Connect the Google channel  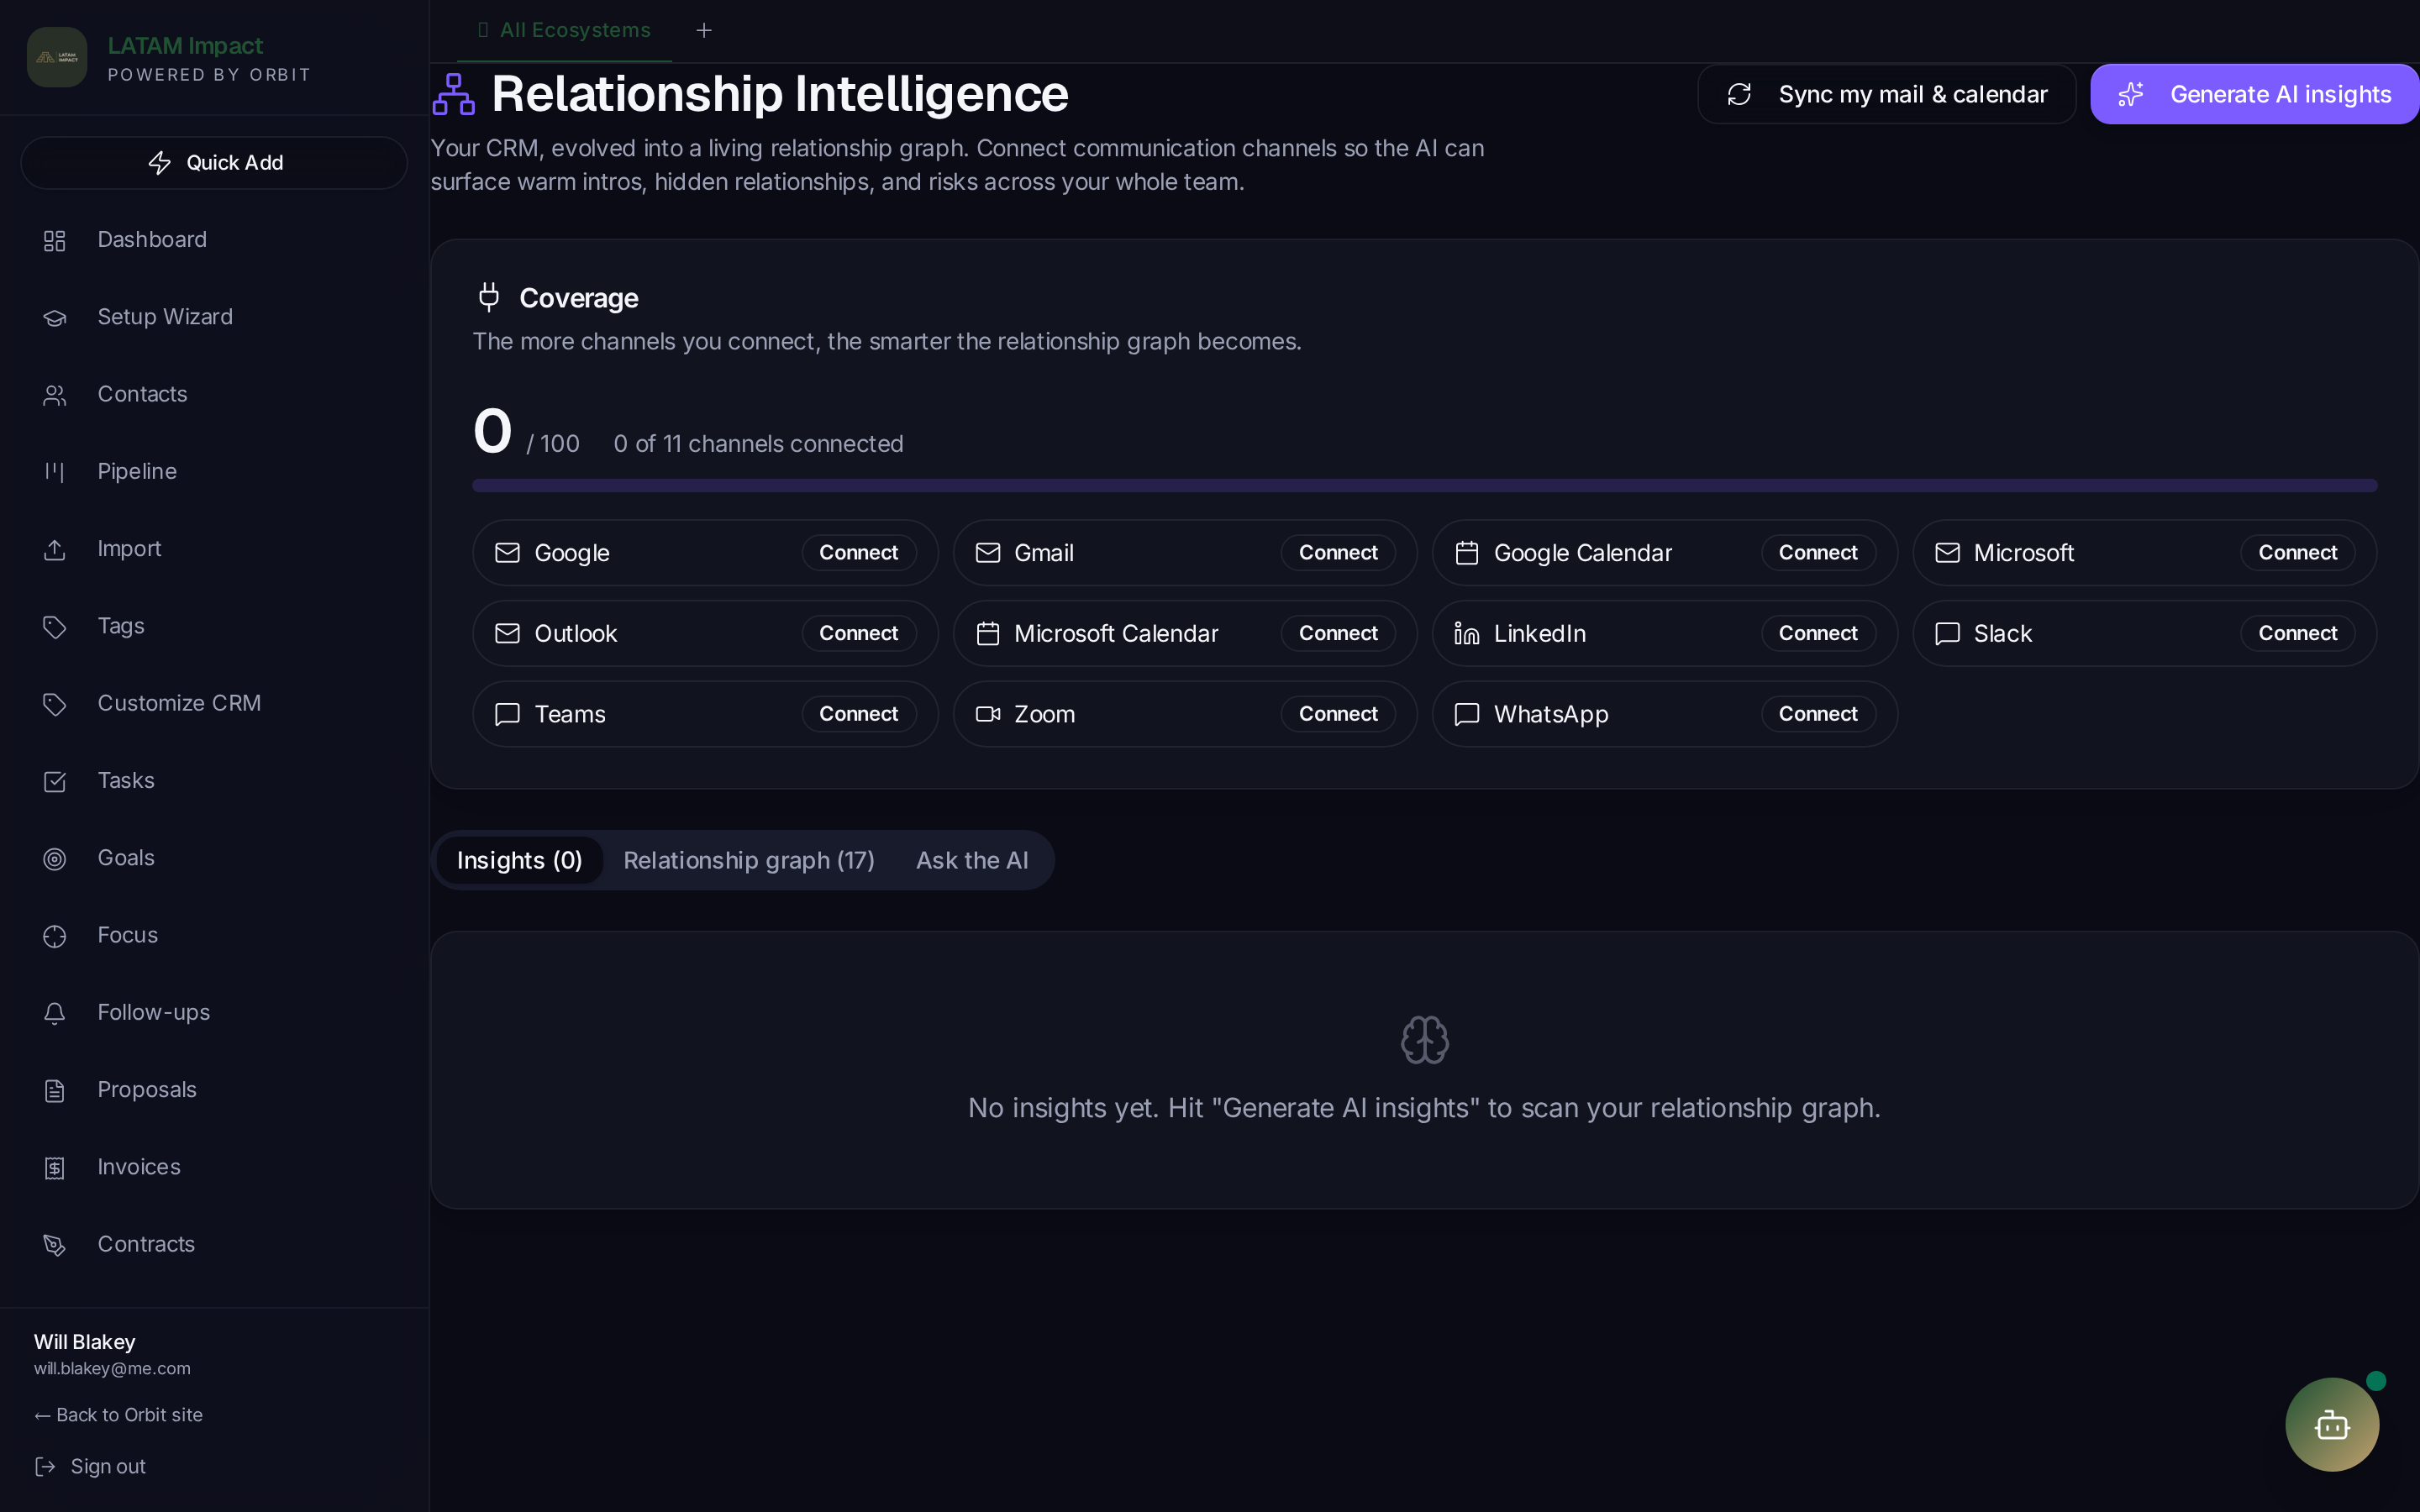859,553
